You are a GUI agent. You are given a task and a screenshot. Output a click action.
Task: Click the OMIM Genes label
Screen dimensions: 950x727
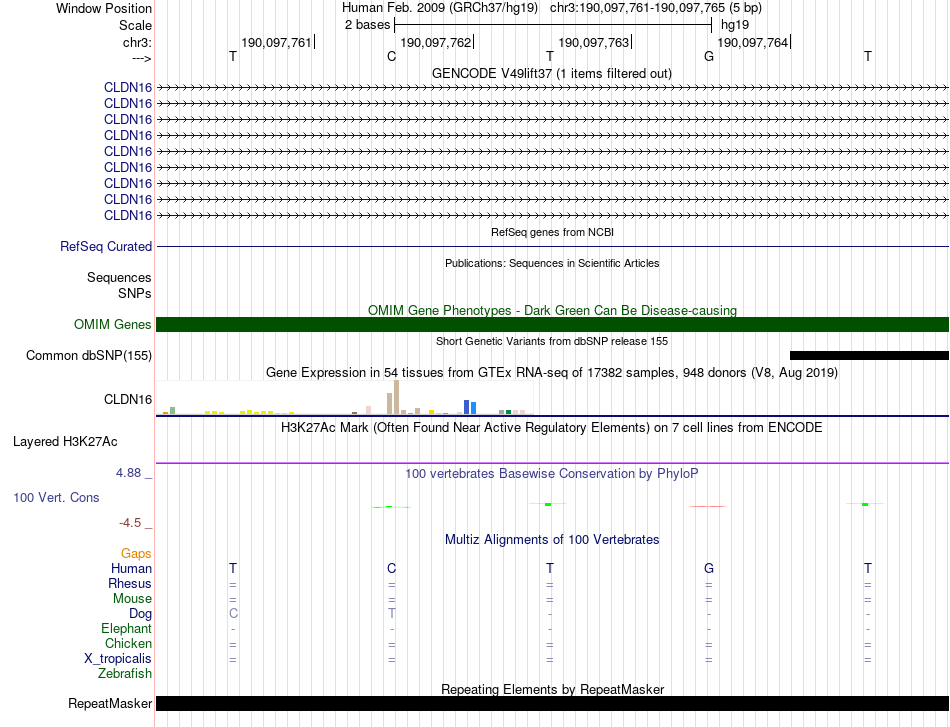[x=113, y=324]
